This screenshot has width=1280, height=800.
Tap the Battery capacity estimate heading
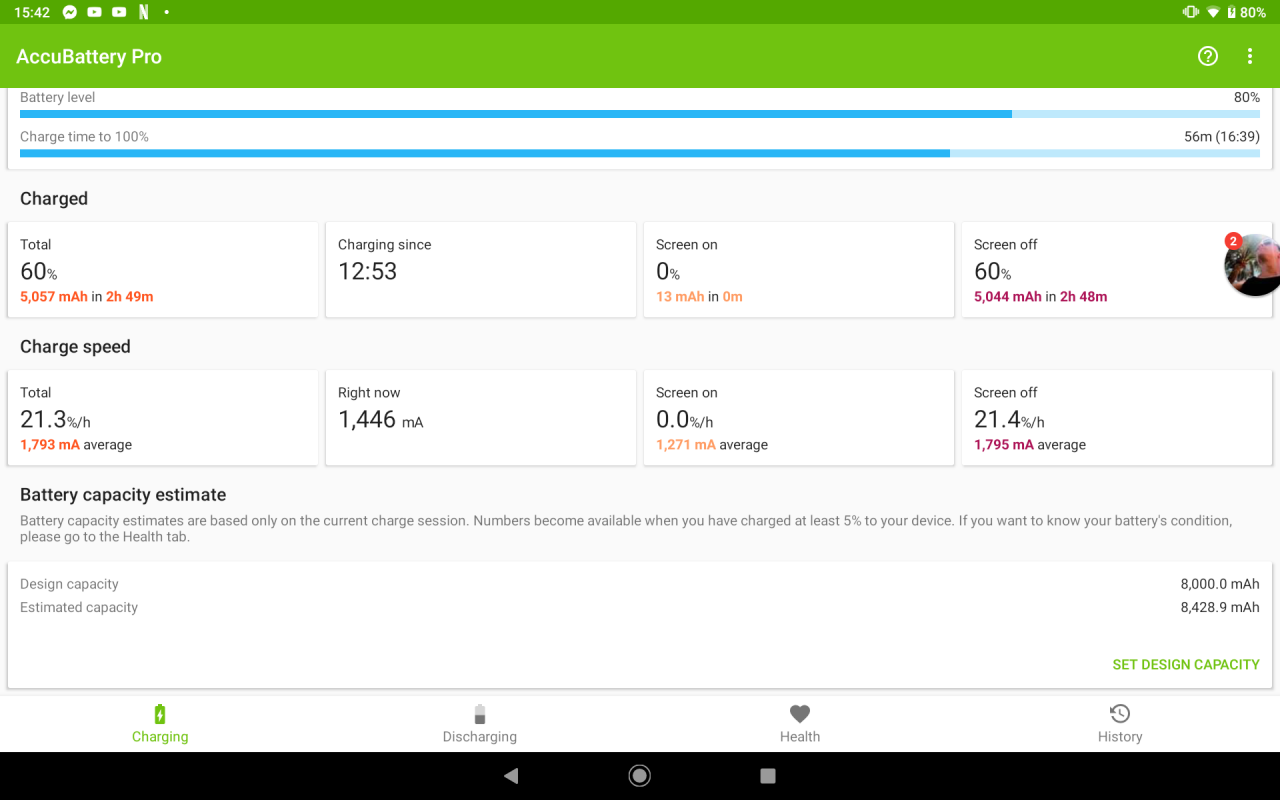click(x=123, y=495)
